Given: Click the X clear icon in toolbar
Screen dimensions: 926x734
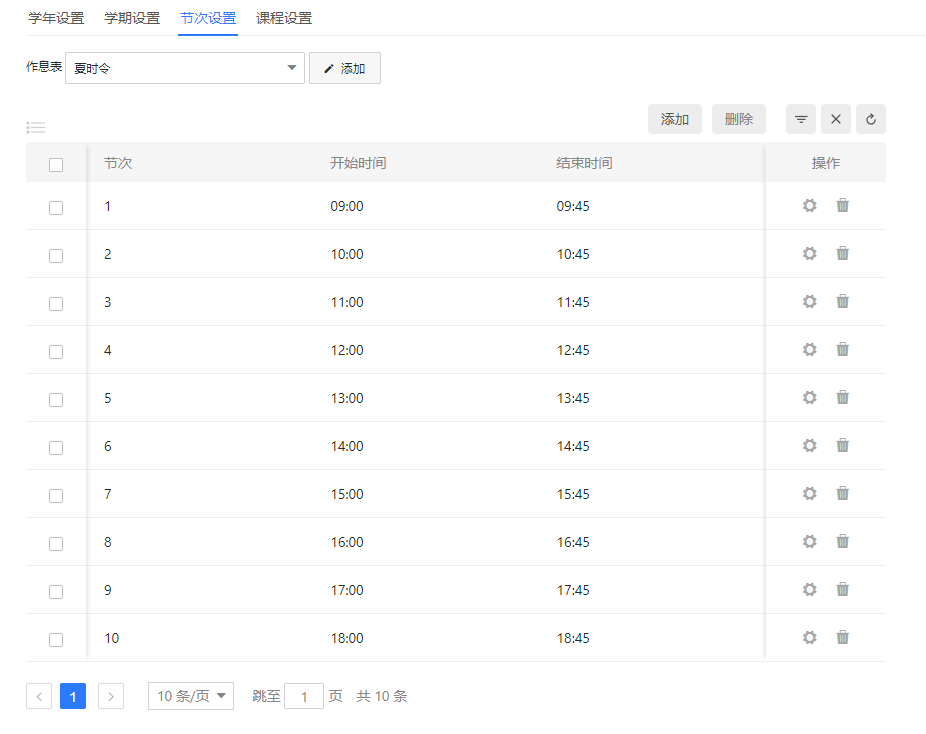Looking at the screenshot, I should click(836, 119).
